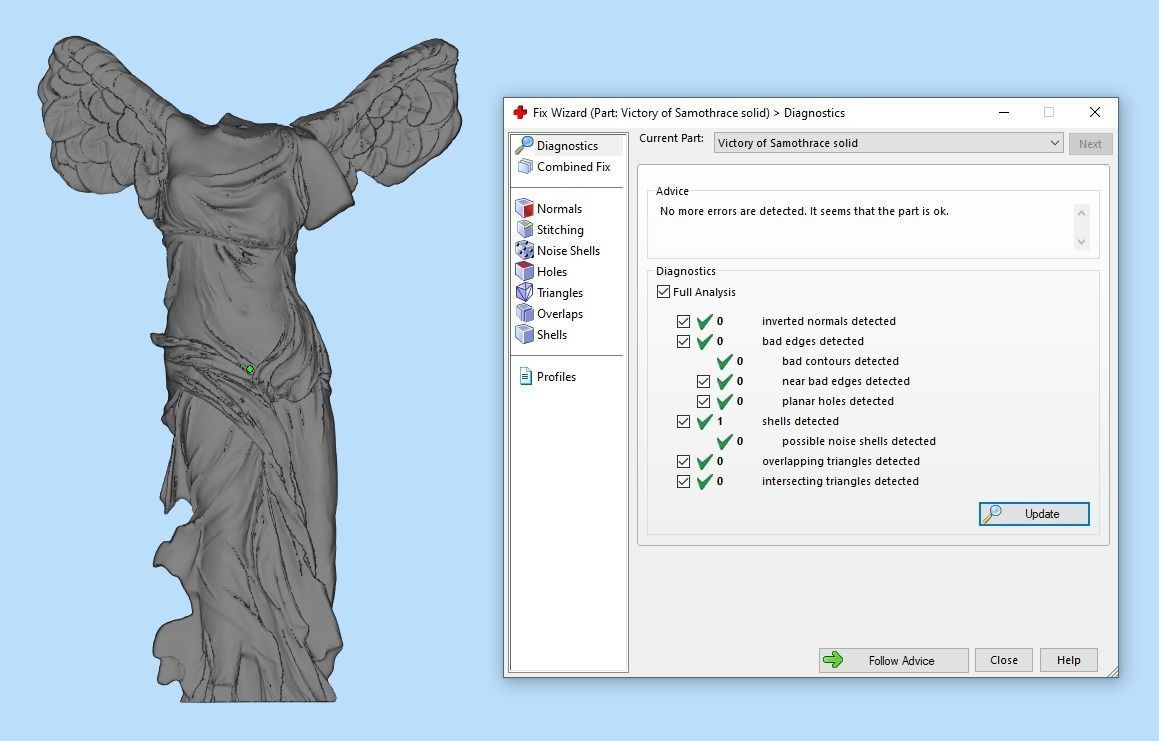Select the Stitching icon
The width and height of the screenshot is (1159, 741).
[525, 229]
